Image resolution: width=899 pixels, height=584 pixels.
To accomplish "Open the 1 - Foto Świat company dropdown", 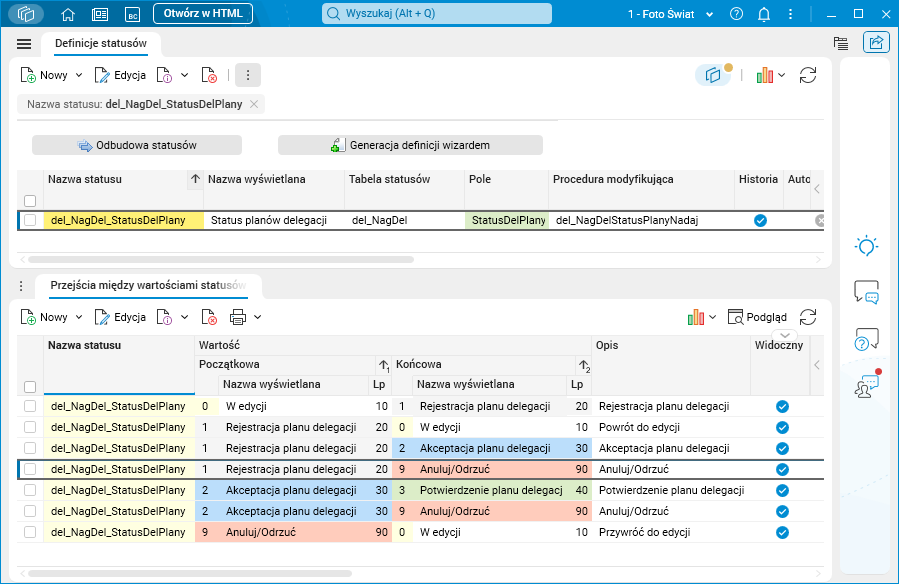I will tap(669, 14).
